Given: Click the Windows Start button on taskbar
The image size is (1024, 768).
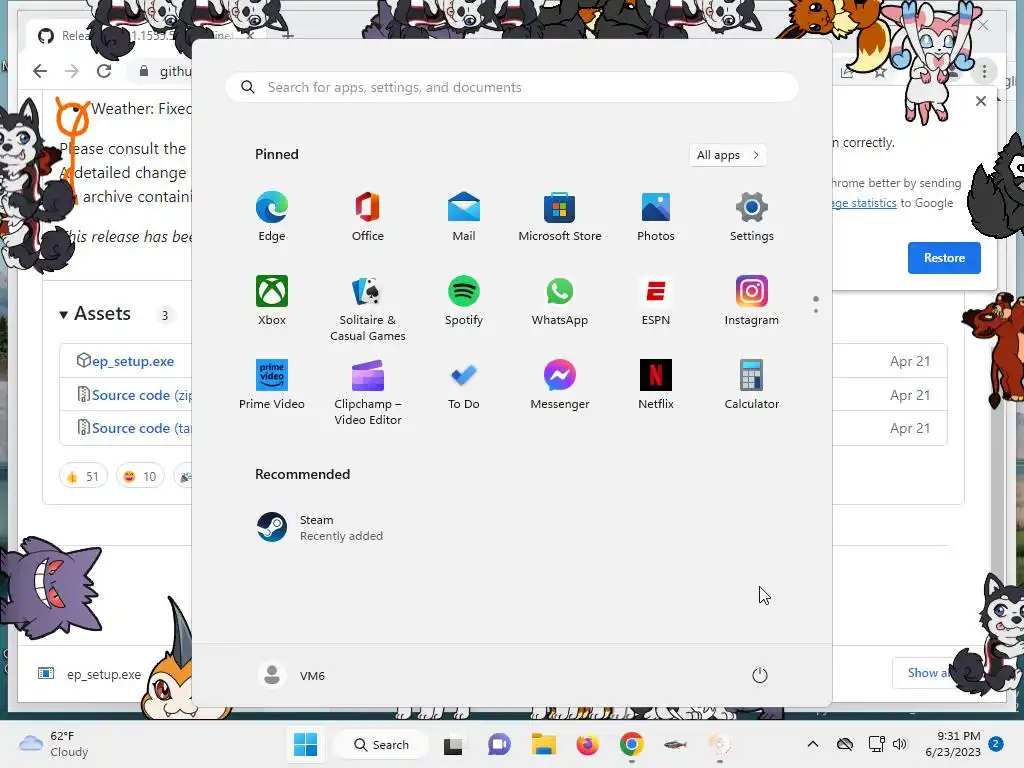Looking at the screenshot, I should pyautogui.click(x=305, y=744).
